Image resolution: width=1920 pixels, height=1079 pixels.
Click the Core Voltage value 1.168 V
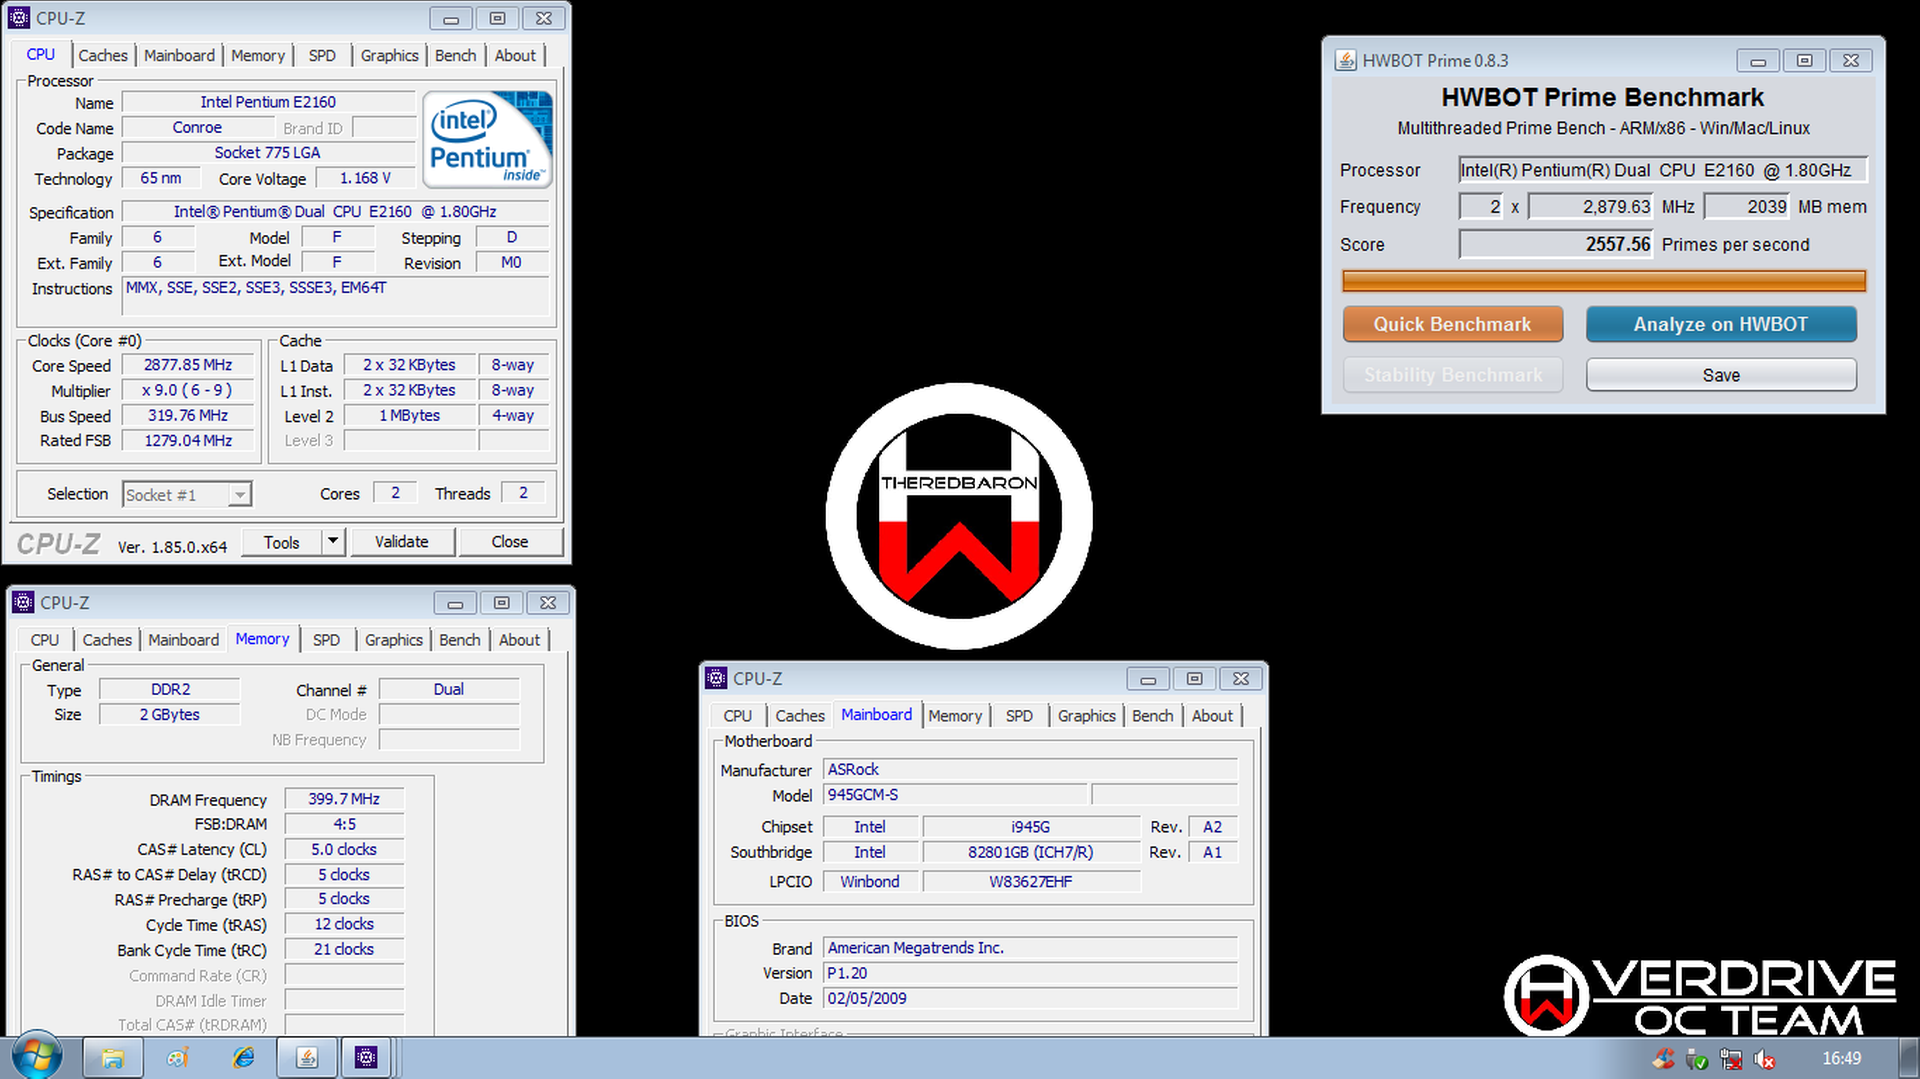(x=365, y=178)
